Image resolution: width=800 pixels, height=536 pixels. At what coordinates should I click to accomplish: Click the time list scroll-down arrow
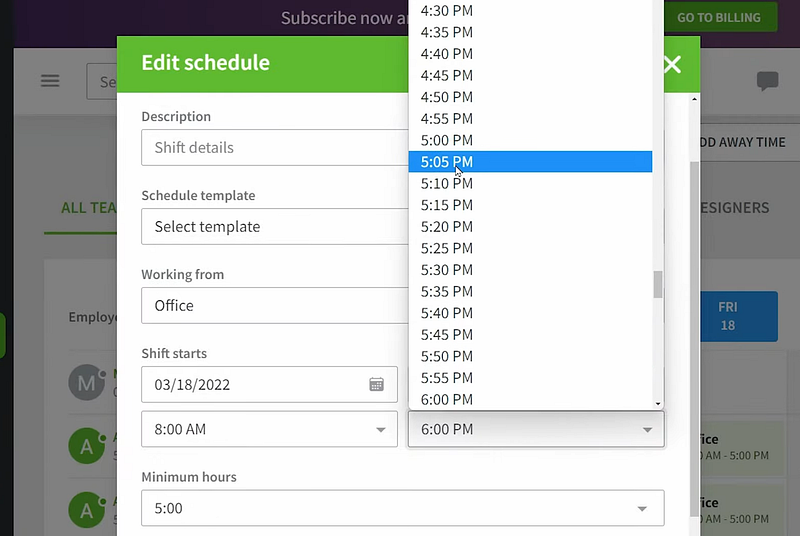point(658,403)
